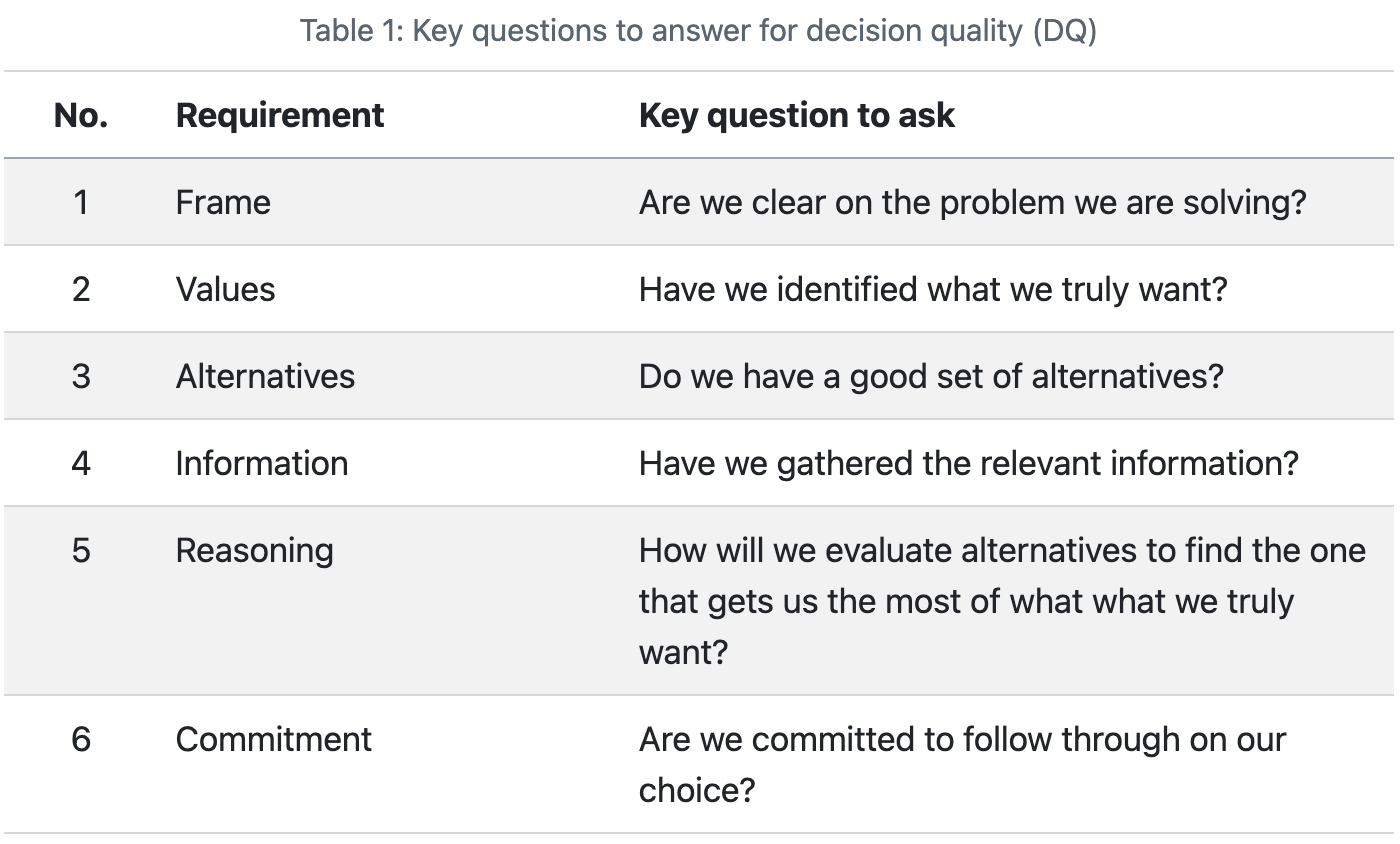Select the "Values" requirement cell
The width and height of the screenshot is (1400, 844).
(225, 289)
